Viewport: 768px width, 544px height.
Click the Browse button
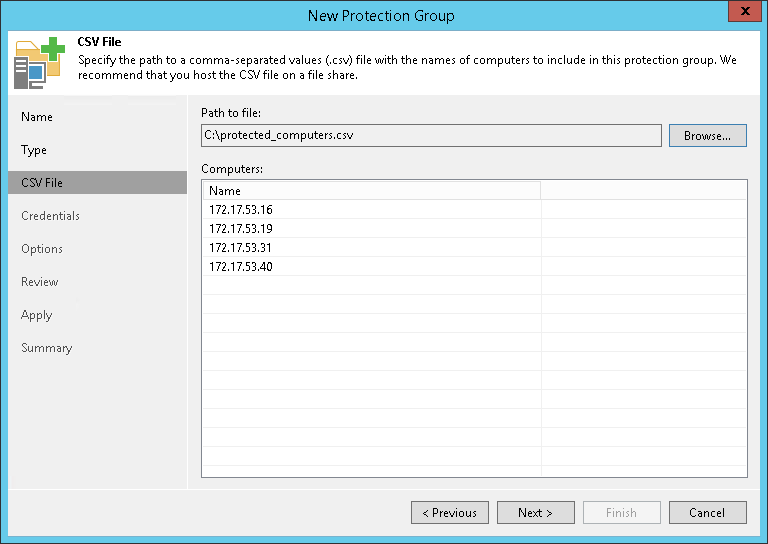pyautogui.click(x=707, y=135)
